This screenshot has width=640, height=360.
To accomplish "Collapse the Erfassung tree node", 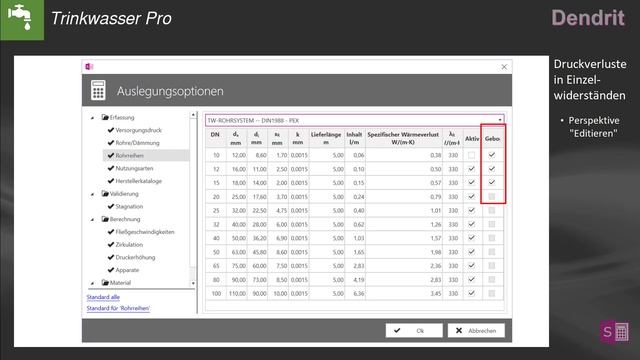I will click(93, 118).
